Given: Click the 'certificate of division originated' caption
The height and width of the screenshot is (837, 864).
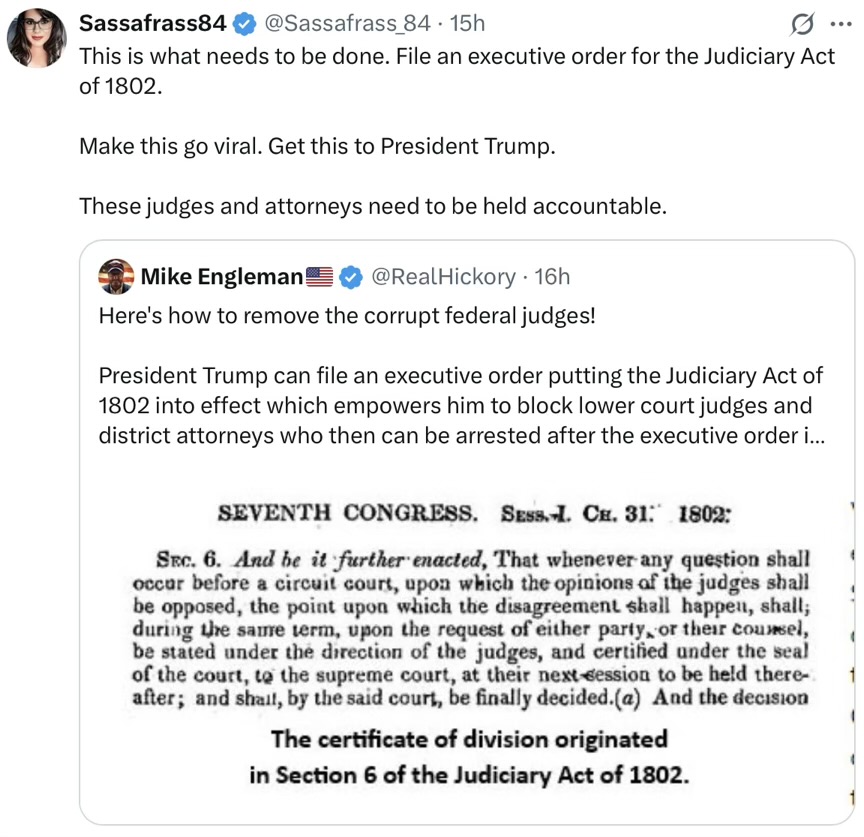Looking at the screenshot, I should tap(469, 740).
